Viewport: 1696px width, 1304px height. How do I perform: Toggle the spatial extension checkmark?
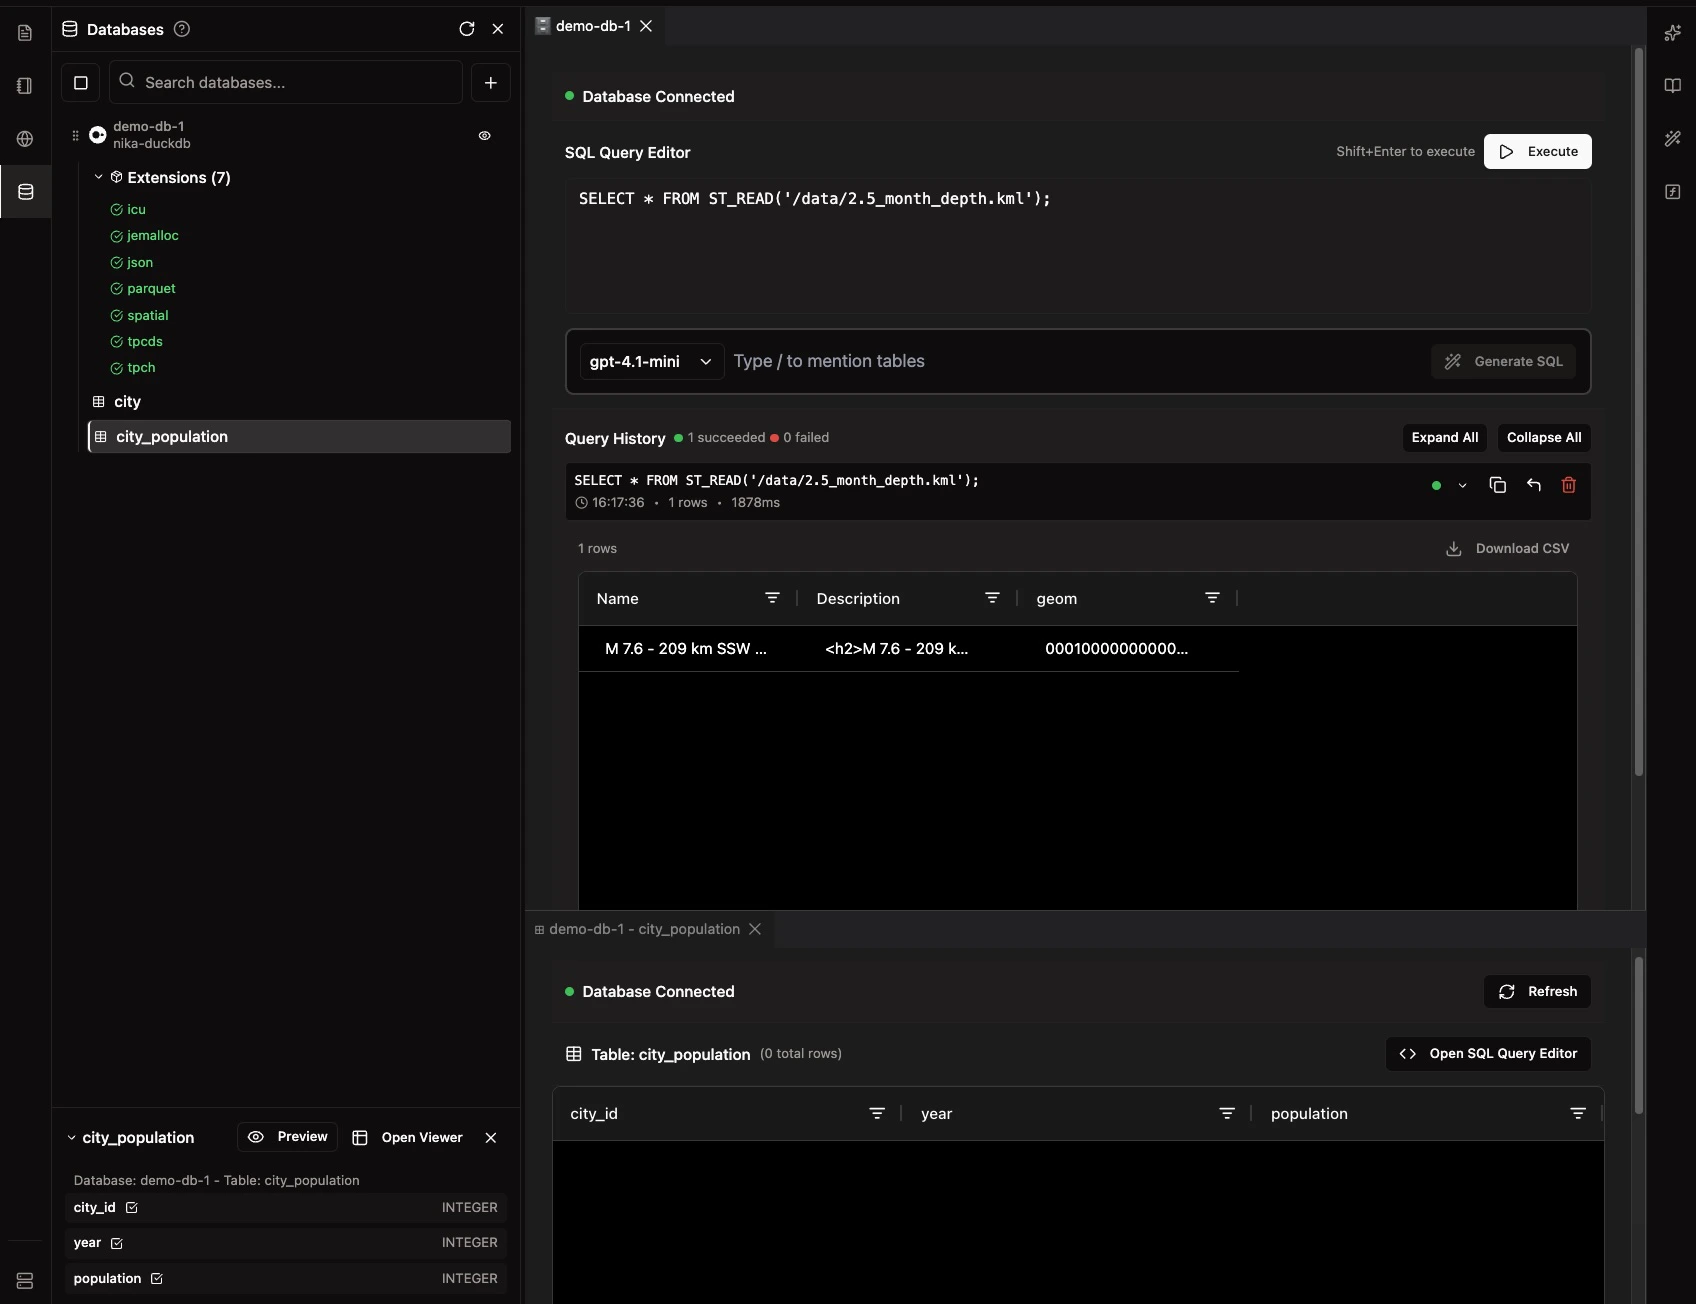point(116,315)
